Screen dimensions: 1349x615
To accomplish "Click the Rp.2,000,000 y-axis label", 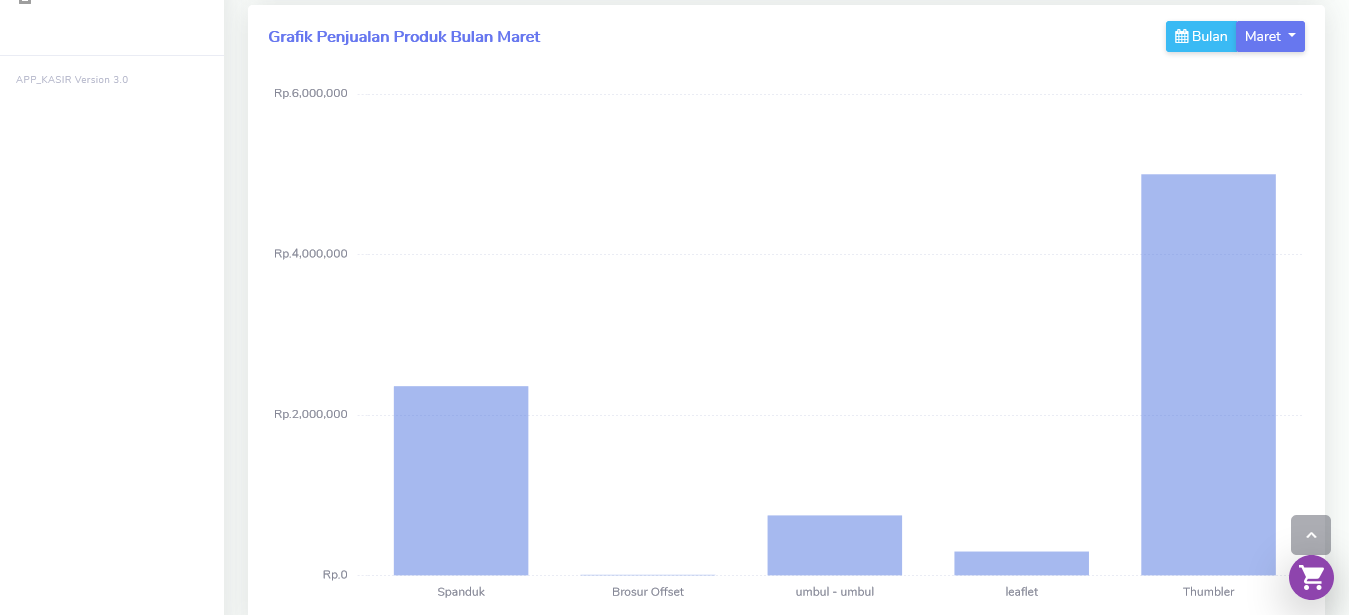I will pos(311,415).
